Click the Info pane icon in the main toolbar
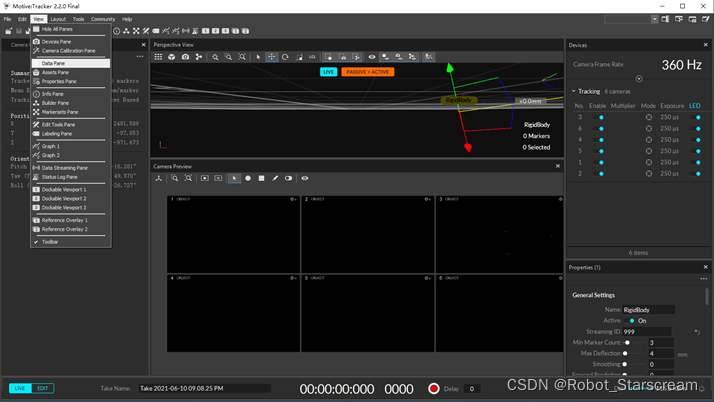This screenshot has height=402, width=714. click(117, 31)
